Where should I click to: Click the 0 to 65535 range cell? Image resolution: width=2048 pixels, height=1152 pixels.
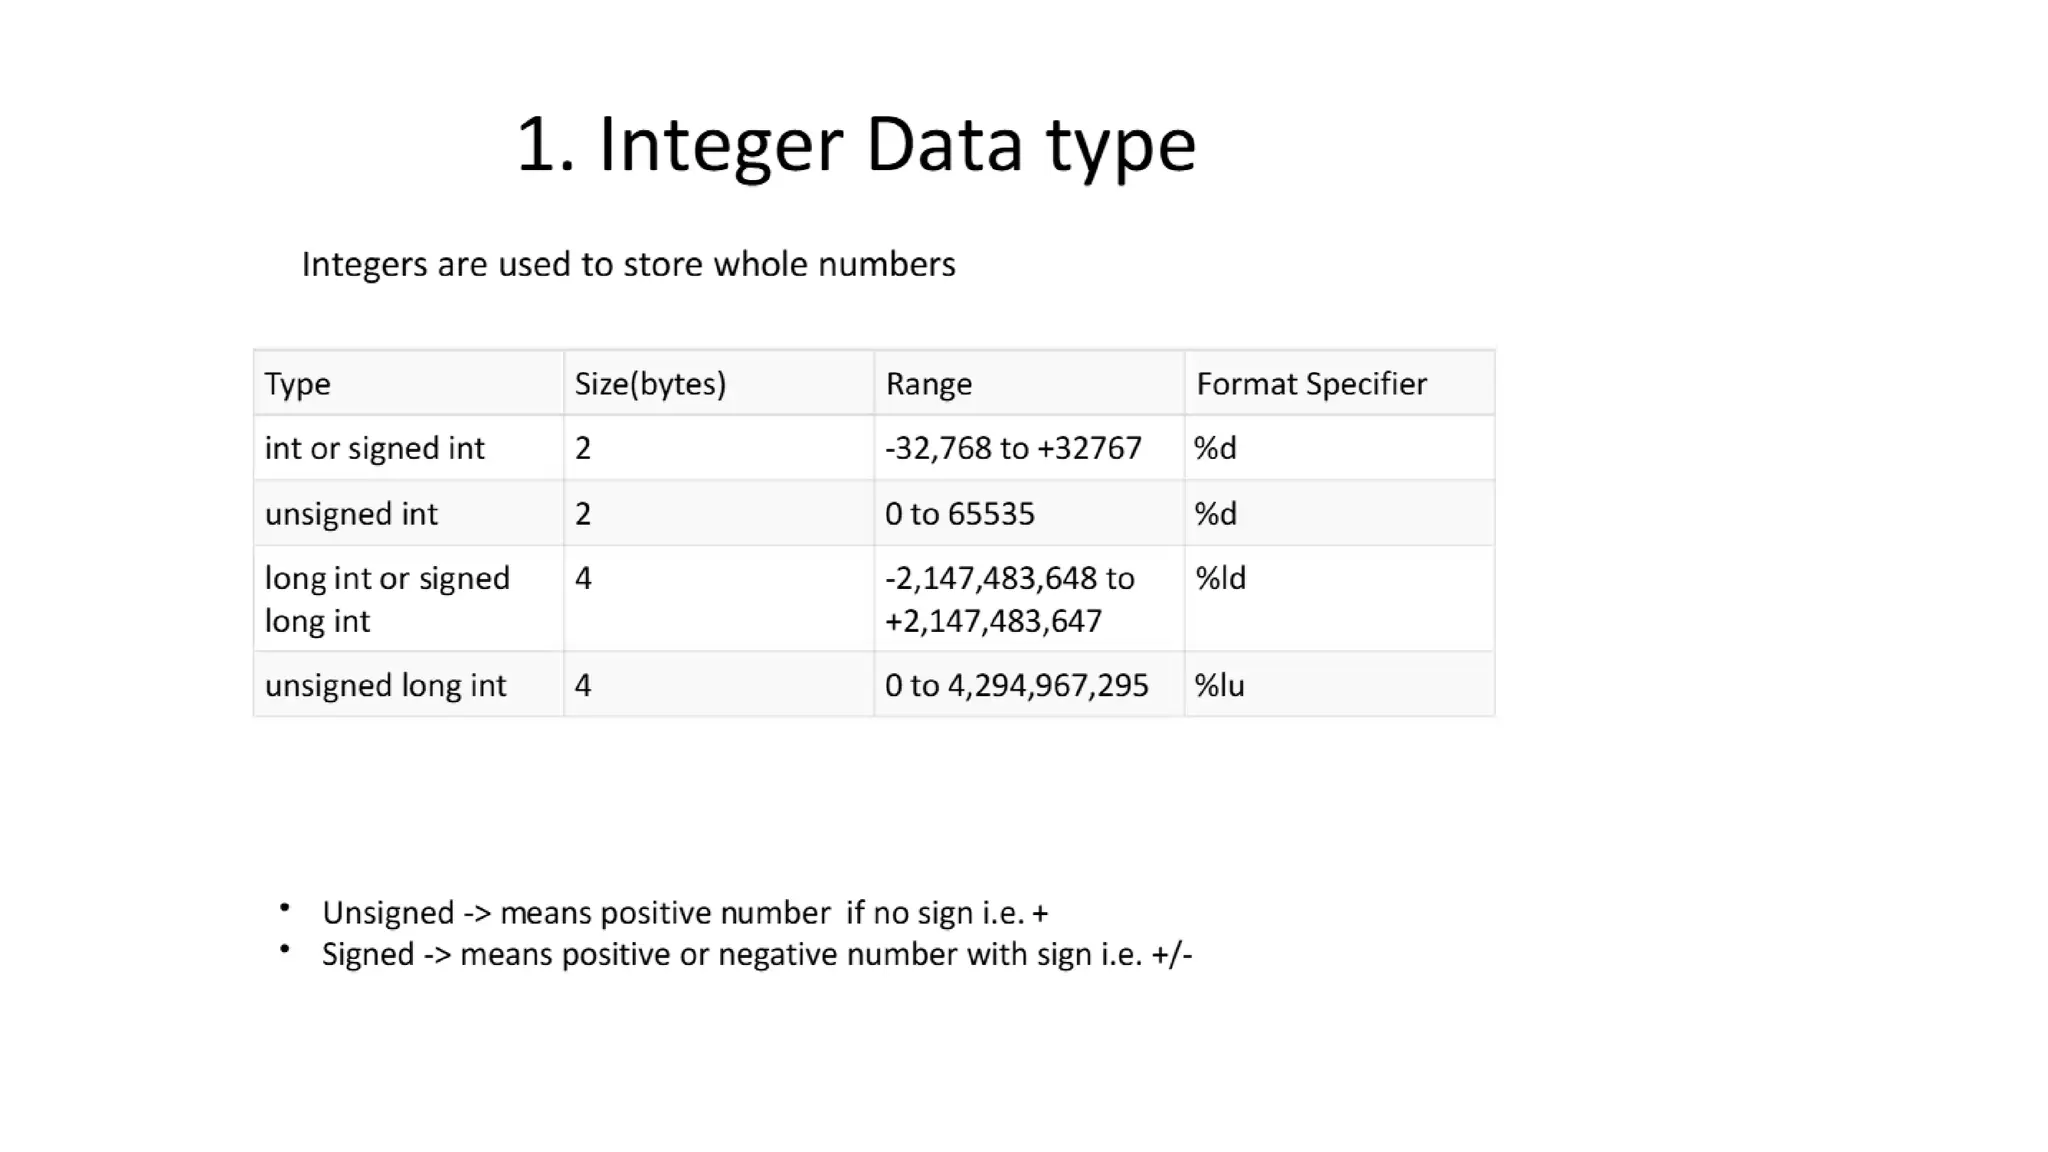(1029, 513)
